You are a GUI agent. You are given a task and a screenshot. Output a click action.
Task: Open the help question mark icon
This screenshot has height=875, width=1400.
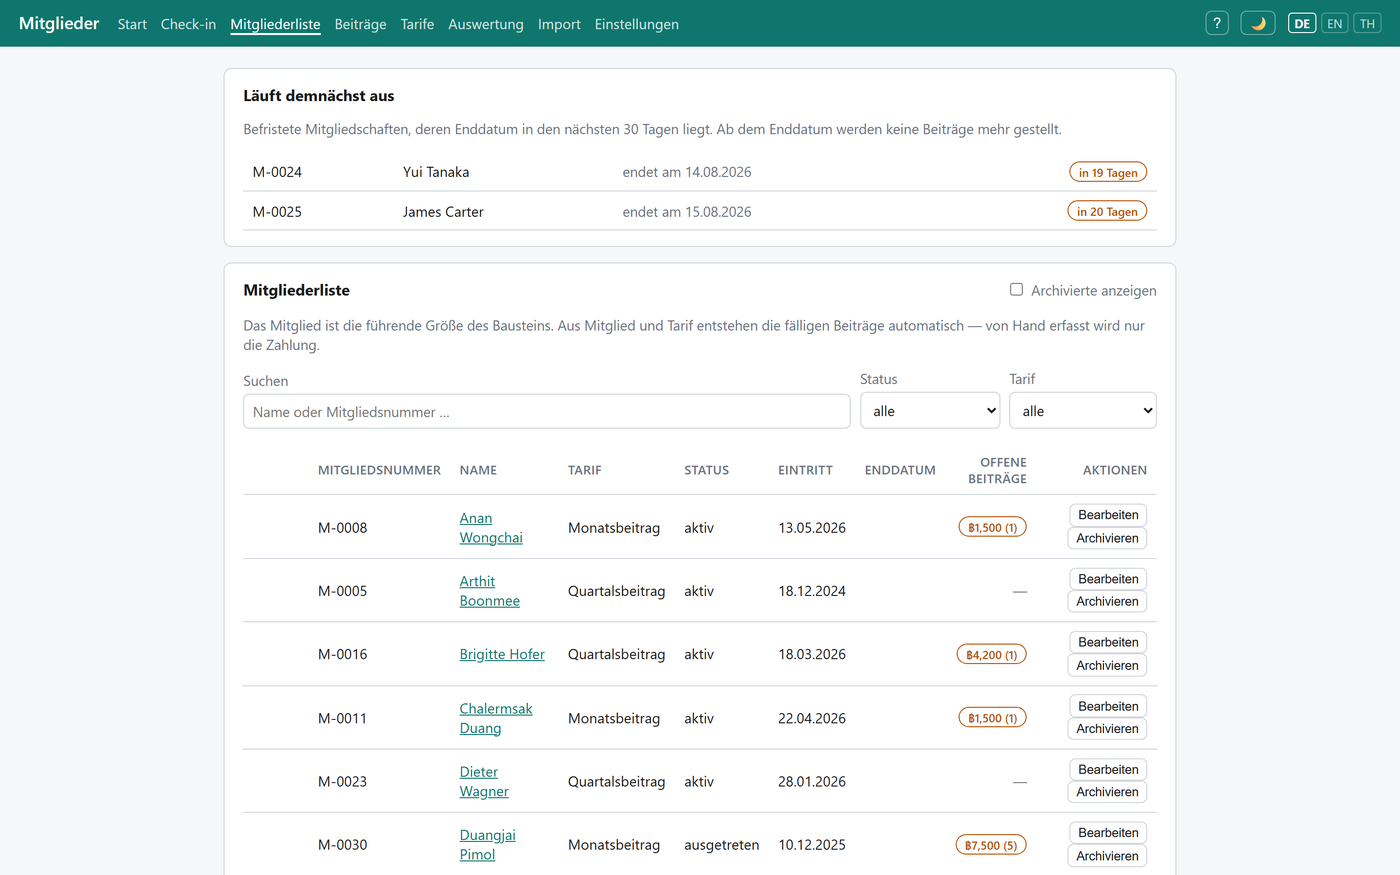[1217, 24]
